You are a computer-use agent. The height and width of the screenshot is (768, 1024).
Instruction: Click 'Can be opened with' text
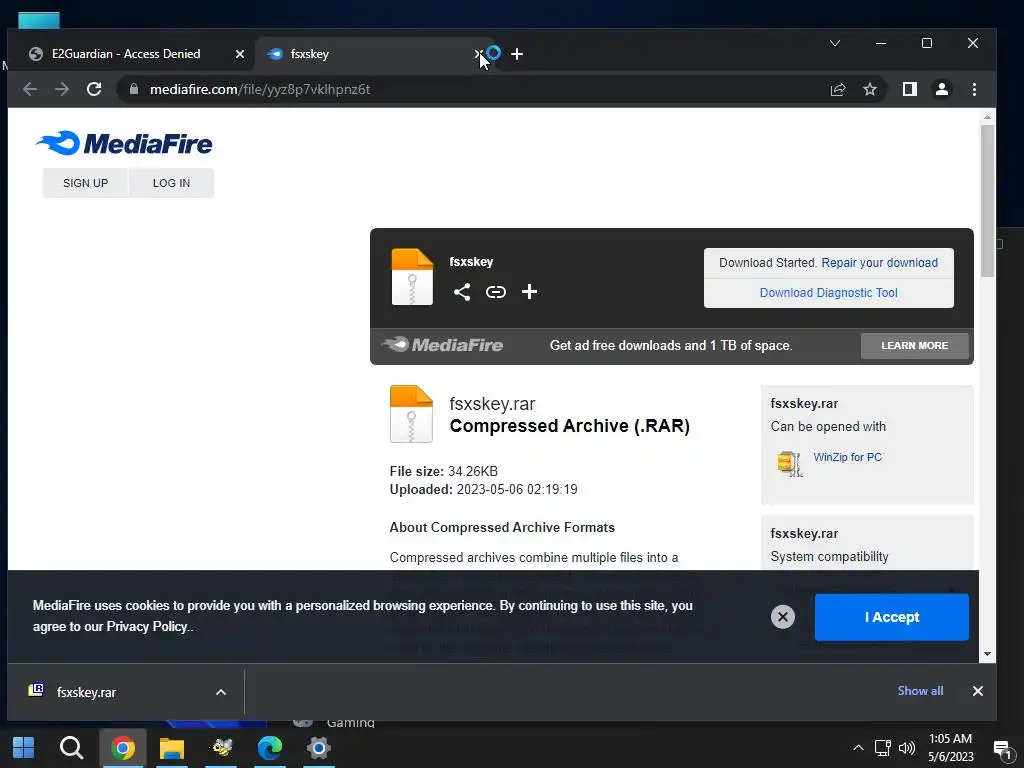tap(828, 426)
